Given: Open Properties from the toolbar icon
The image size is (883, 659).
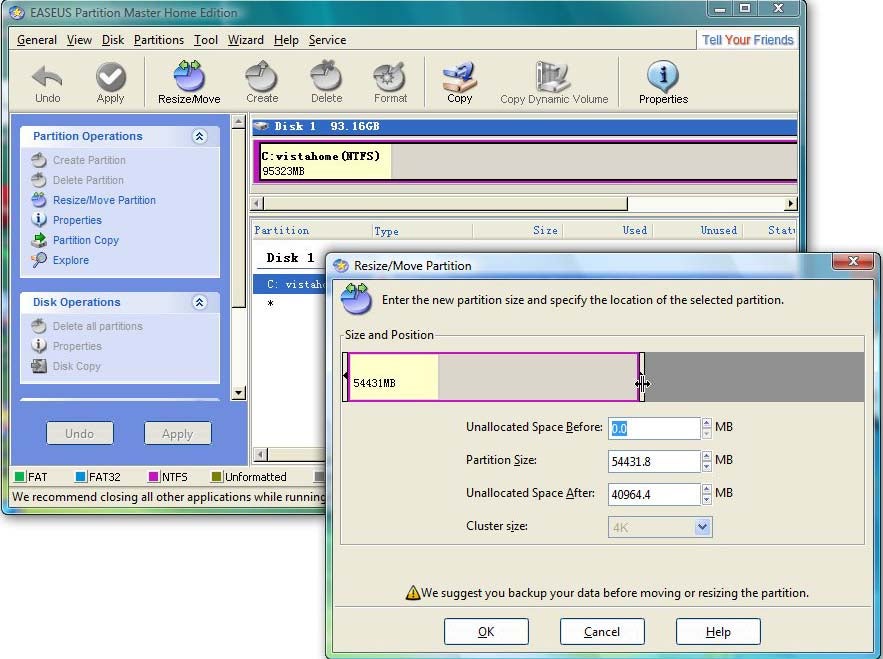Looking at the screenshot, I should [x=663, y=76].
